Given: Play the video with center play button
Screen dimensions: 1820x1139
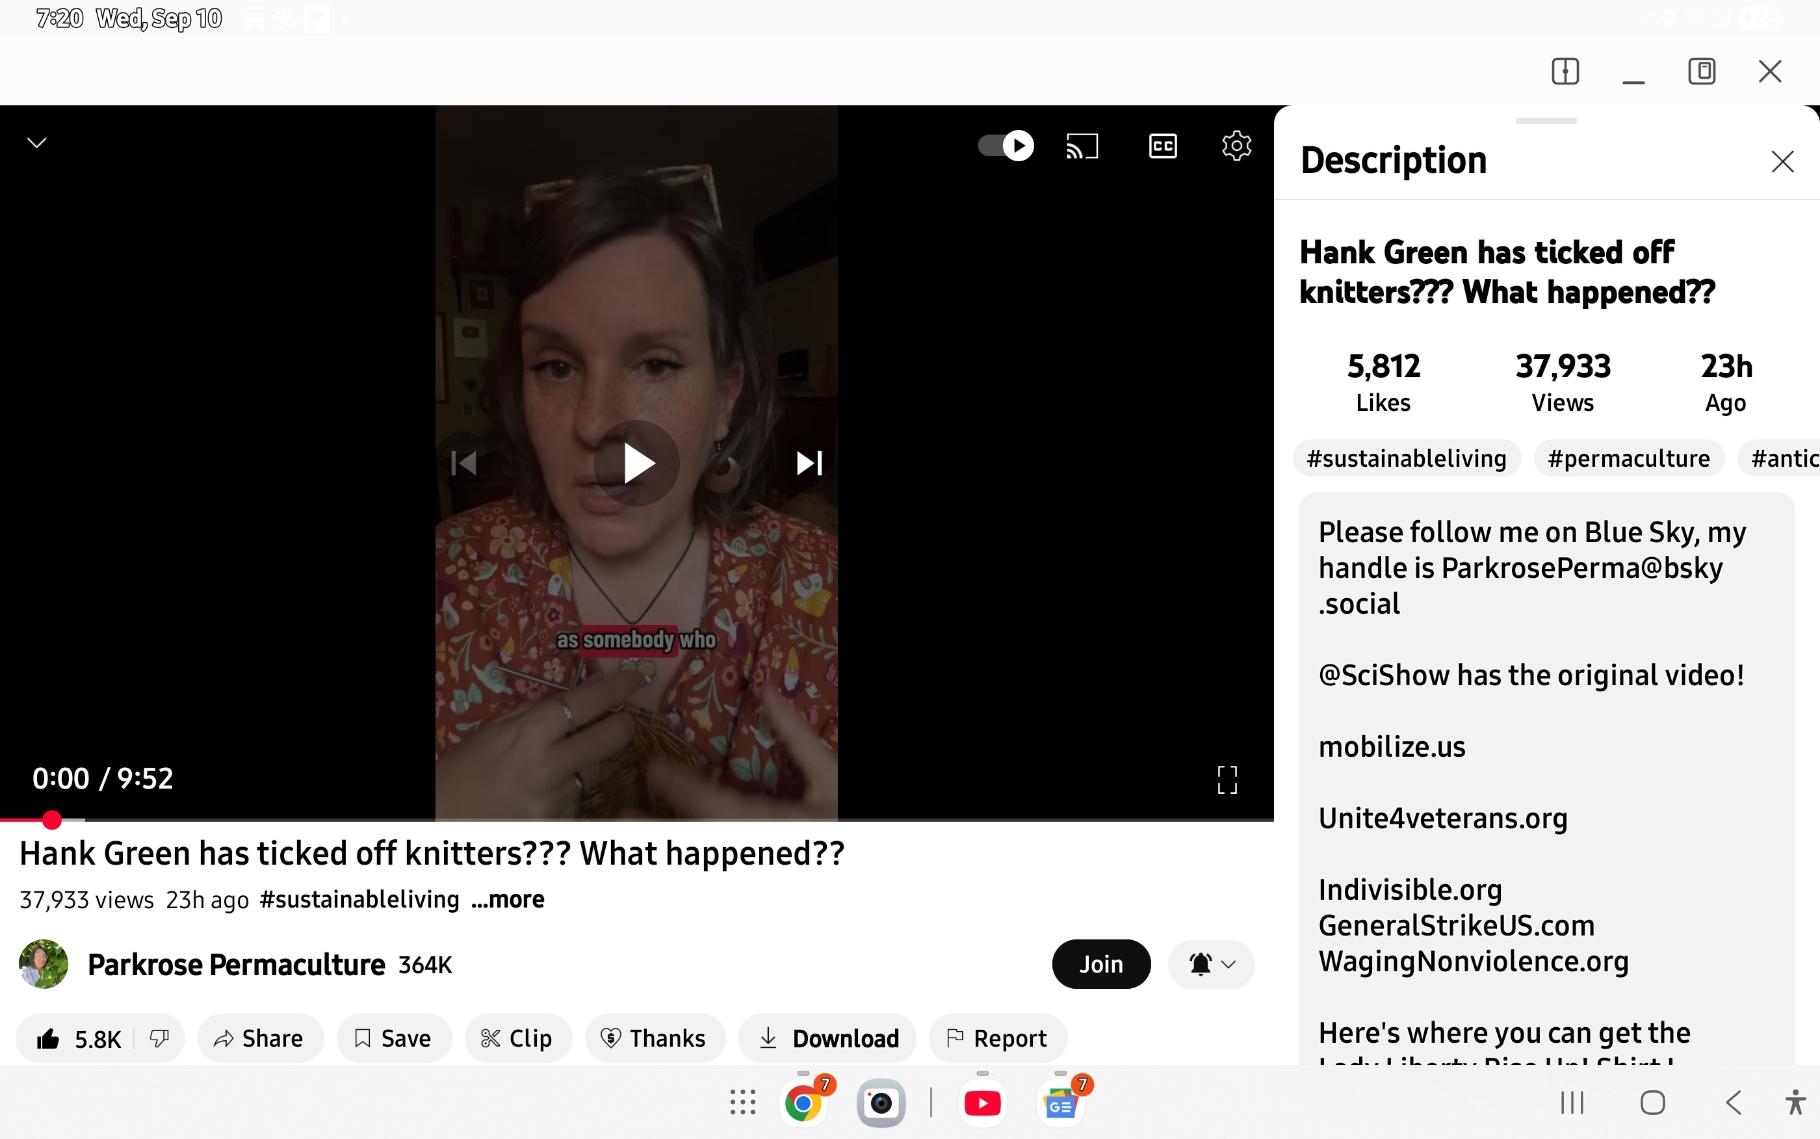Looking at the screenshot, I should [637, 463].
